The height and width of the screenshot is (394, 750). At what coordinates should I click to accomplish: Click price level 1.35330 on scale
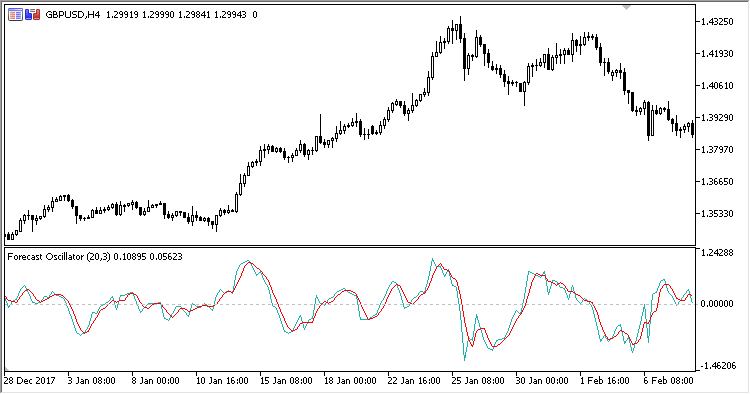[717, 214]
